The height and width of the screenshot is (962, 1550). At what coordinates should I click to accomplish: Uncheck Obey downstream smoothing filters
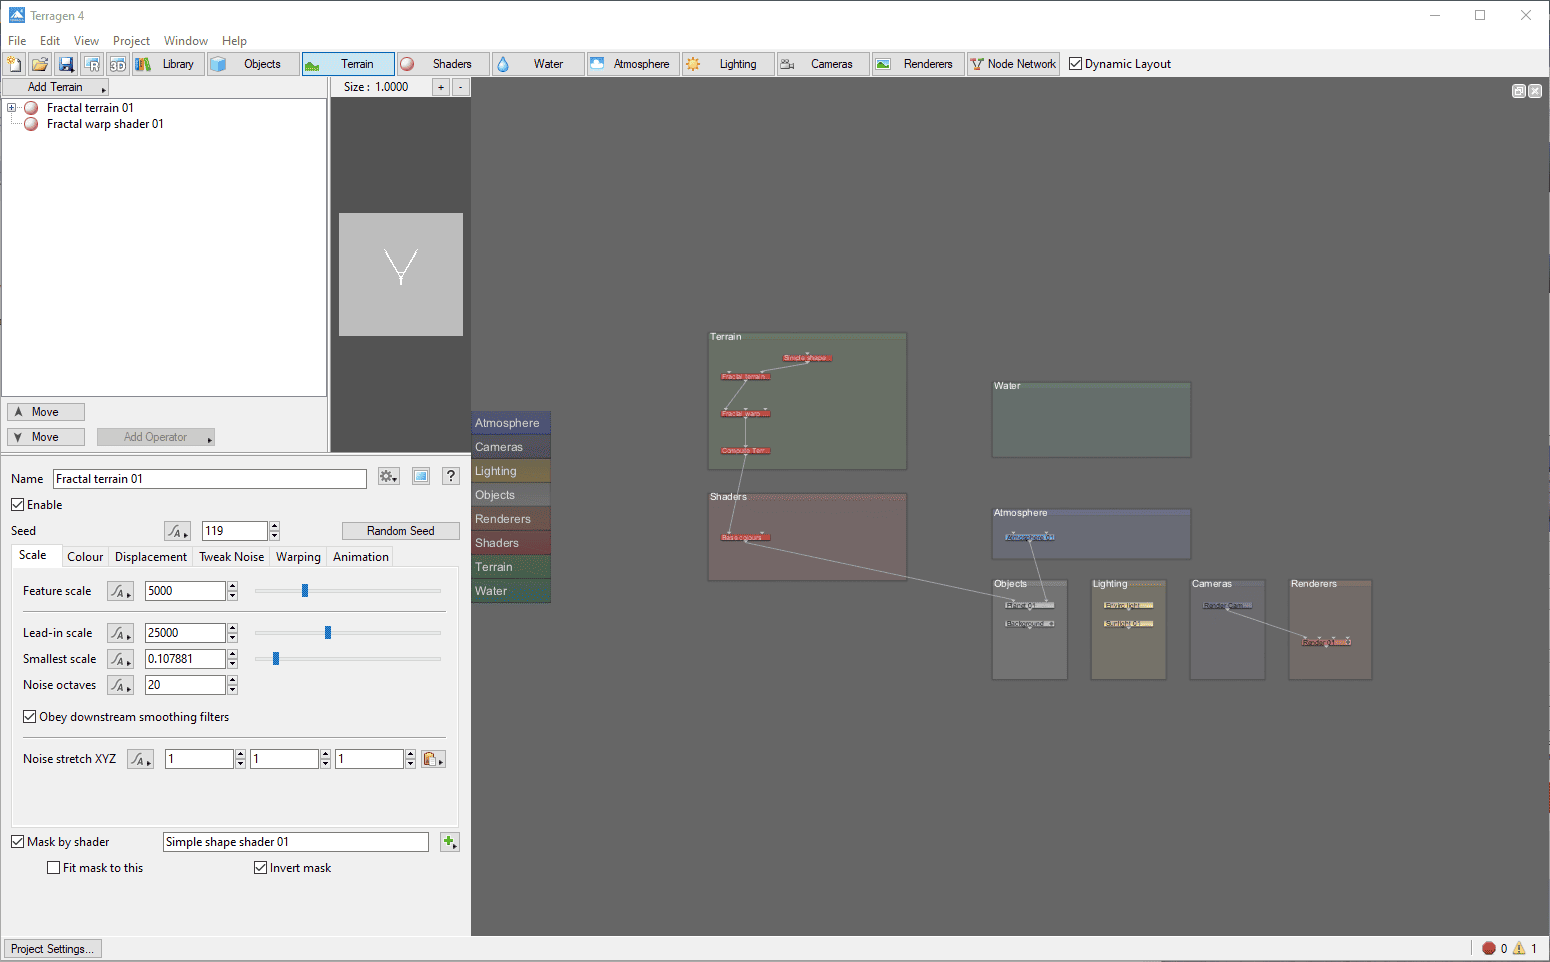[x=30, y=717]
